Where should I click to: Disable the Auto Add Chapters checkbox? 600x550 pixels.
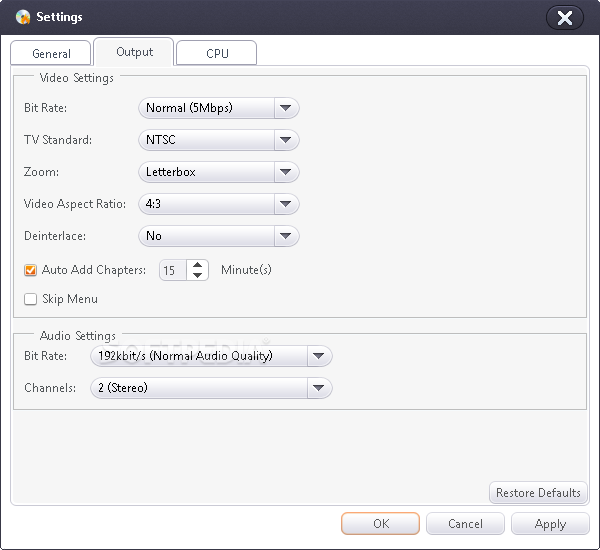pos(30,270)
